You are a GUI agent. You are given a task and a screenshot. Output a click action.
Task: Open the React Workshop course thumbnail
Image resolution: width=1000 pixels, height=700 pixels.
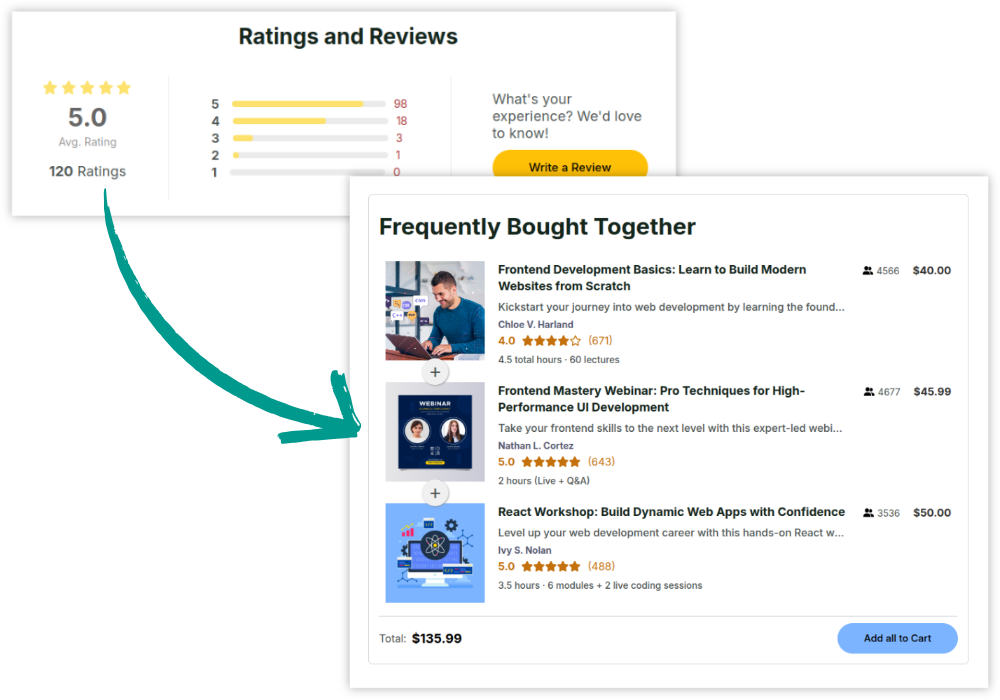tap(435, 552)
